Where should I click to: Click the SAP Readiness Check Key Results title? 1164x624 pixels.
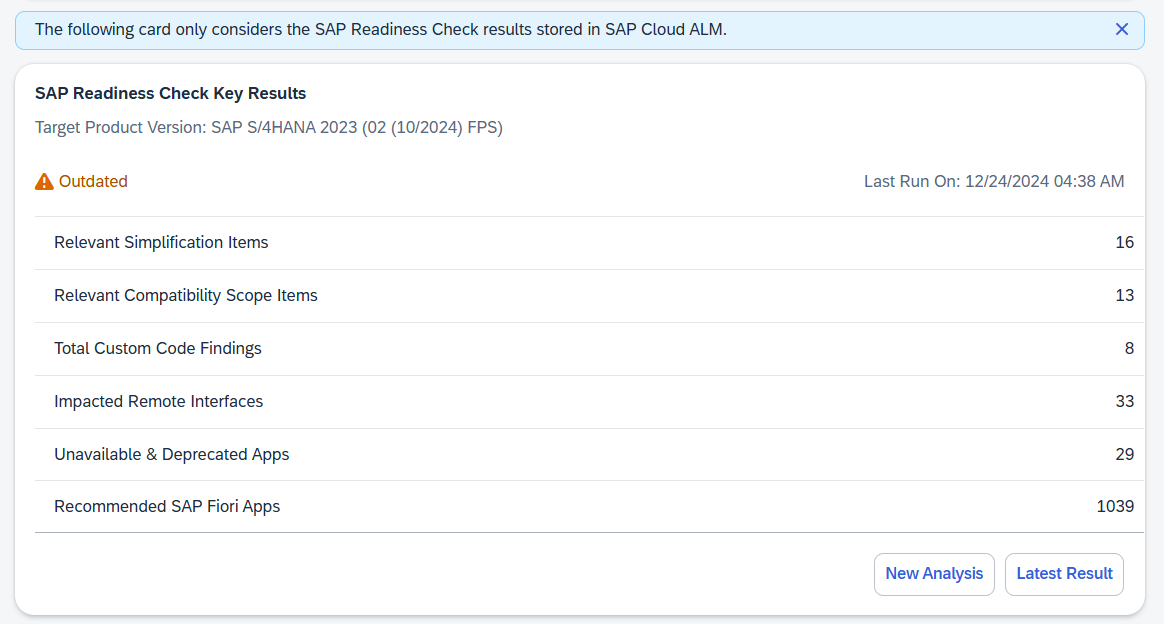171,94
